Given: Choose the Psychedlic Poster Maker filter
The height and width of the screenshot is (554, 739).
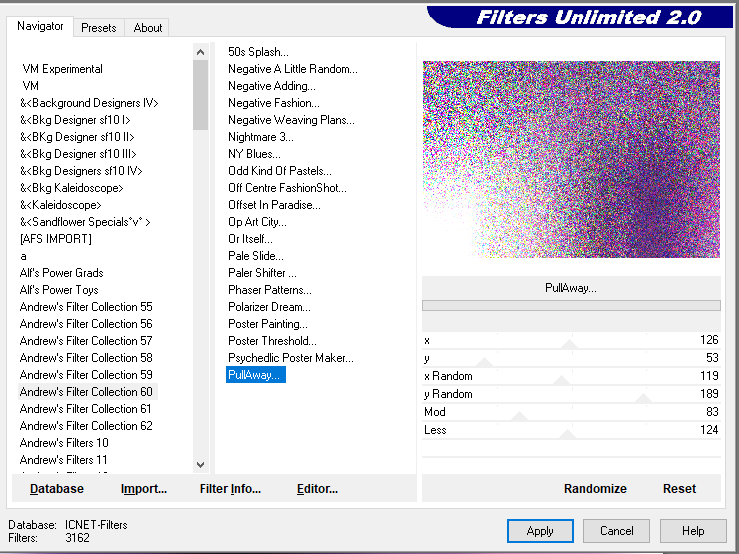Looking at the screenshot, I should (x=291, y=358).
